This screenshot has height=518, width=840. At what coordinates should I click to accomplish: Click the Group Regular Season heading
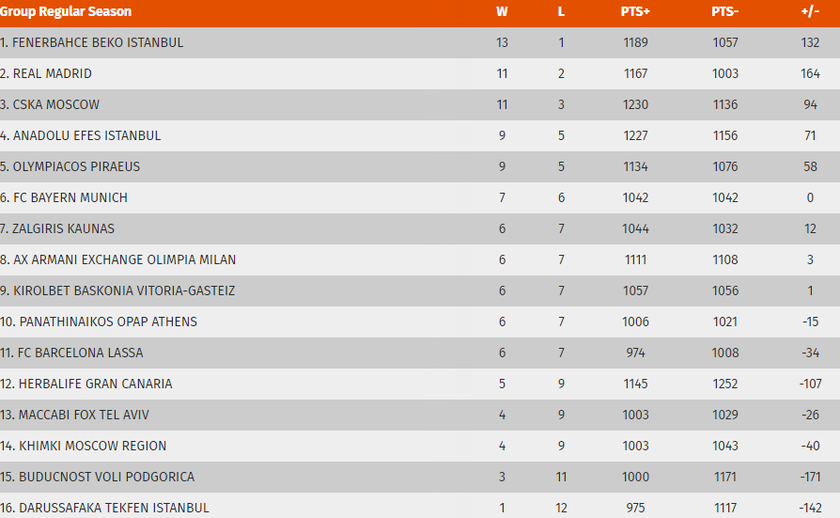[x=66, y=12]
